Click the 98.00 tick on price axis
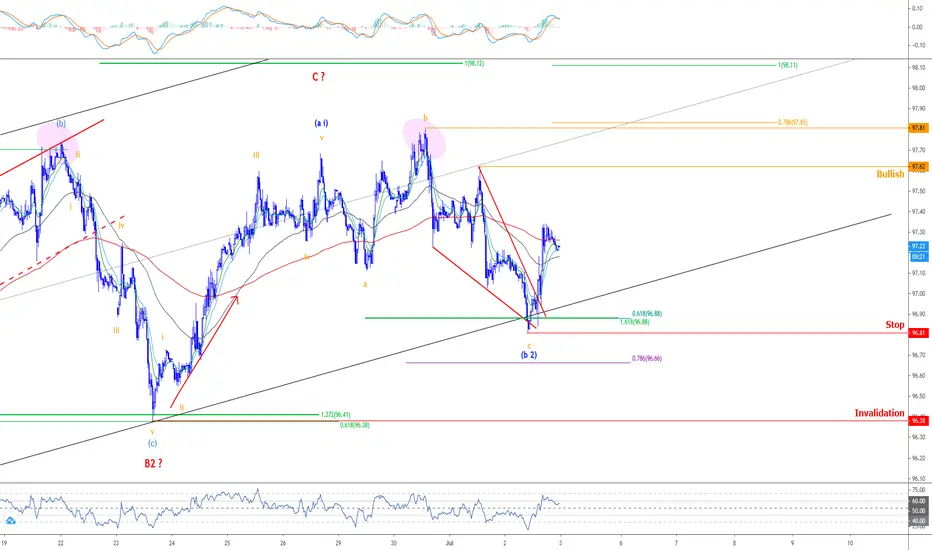The height and width of the screenshot is (550, 932). coord(918,88)
